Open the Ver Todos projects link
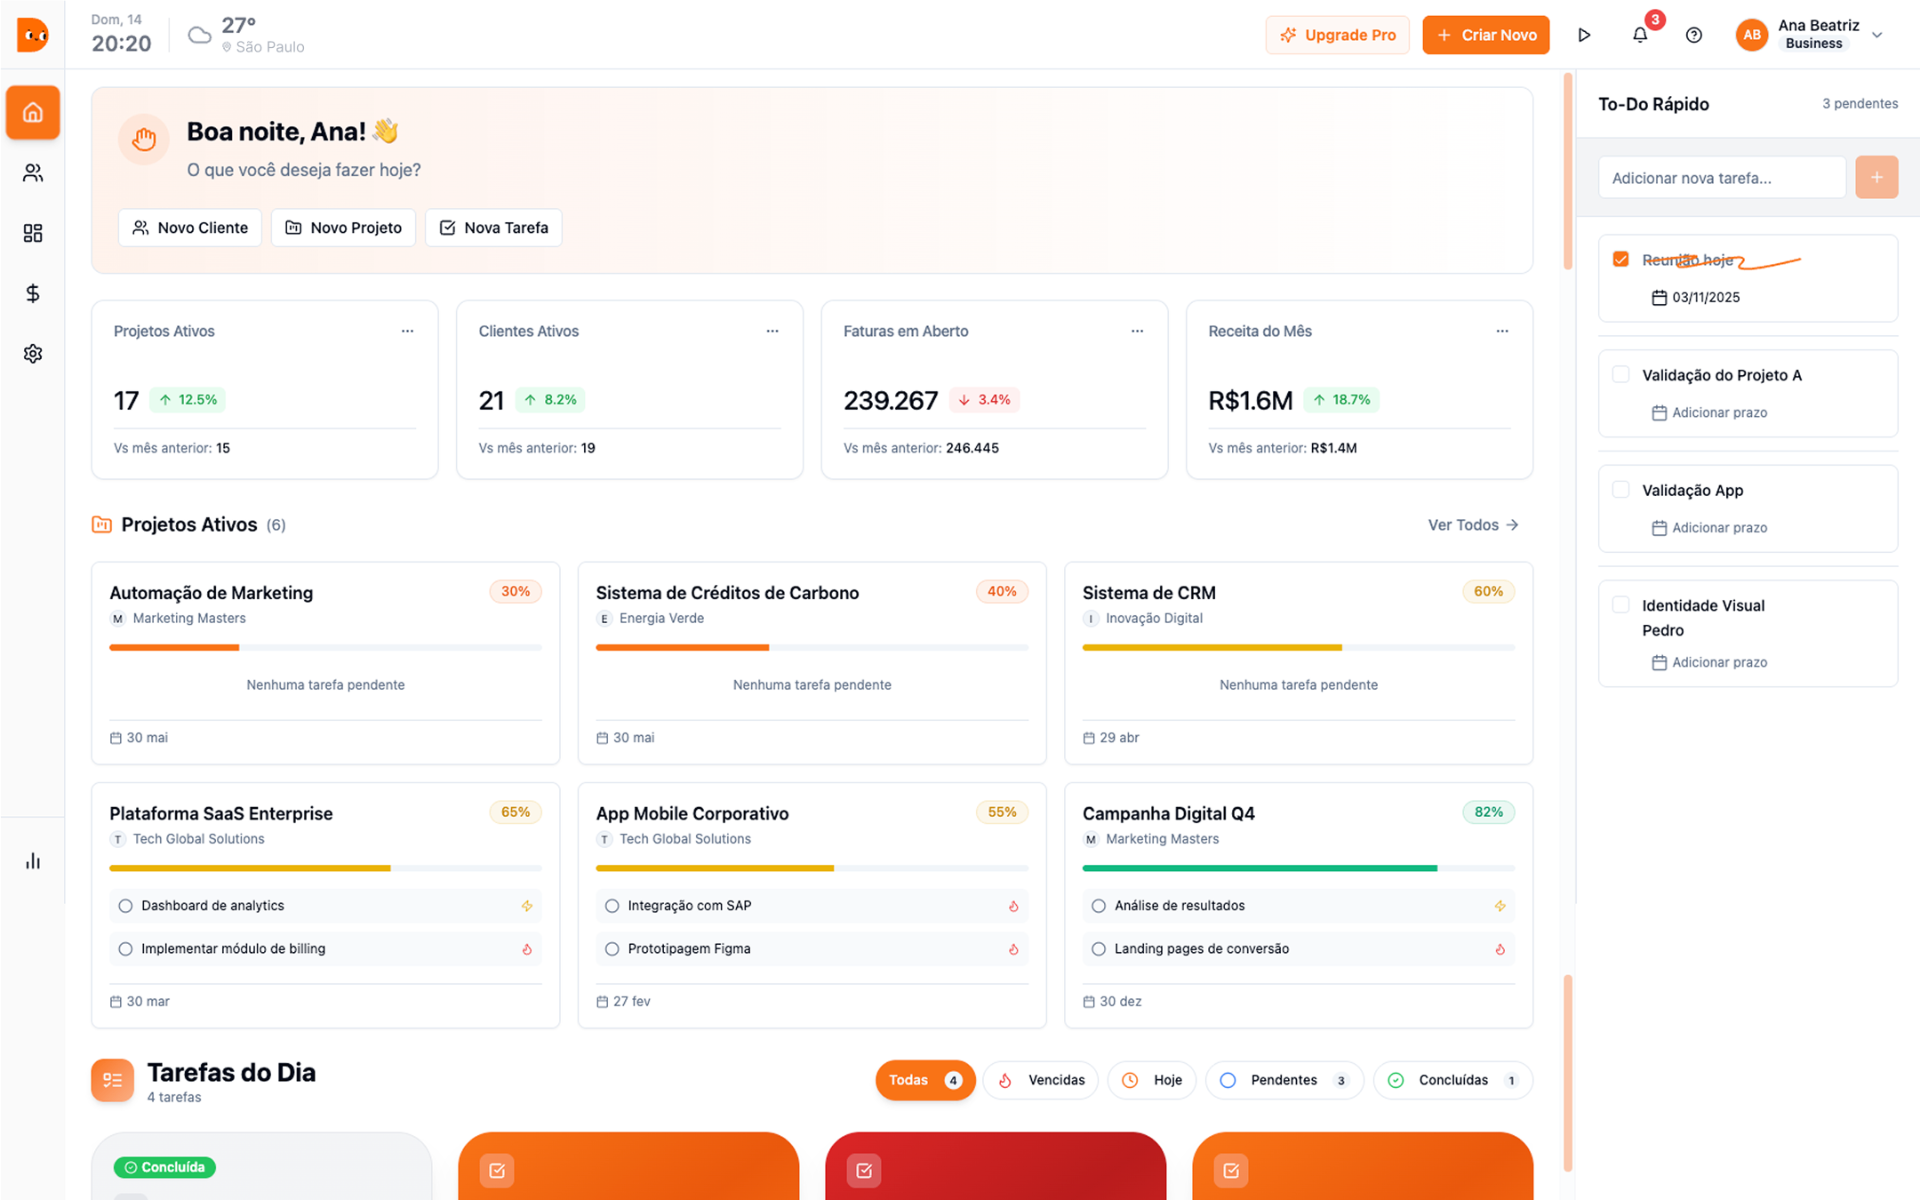The image size is (1920, 1200). pos(1472,525)
